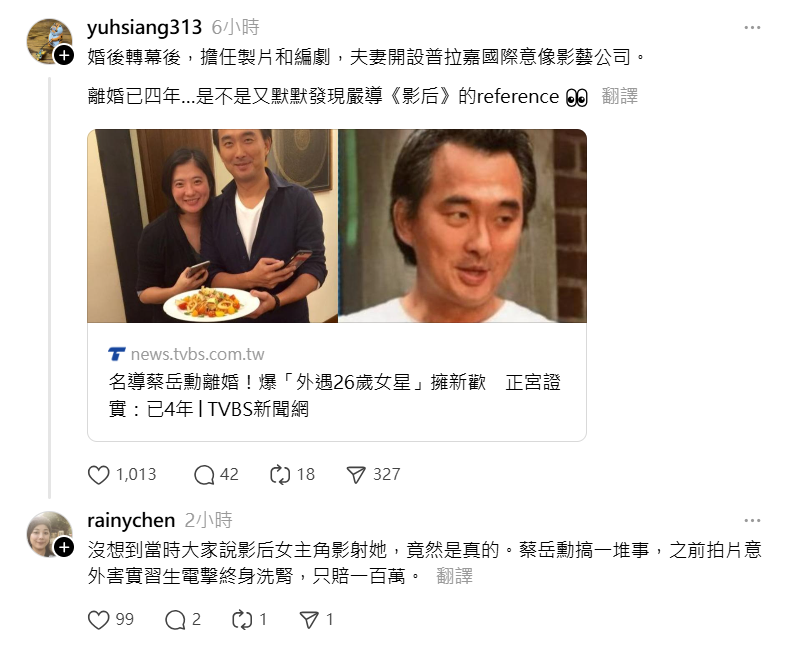Viewport: 789px width, 648px height.
Task: Translate rainychen's reply text
Action: click(x=454, y=576)
